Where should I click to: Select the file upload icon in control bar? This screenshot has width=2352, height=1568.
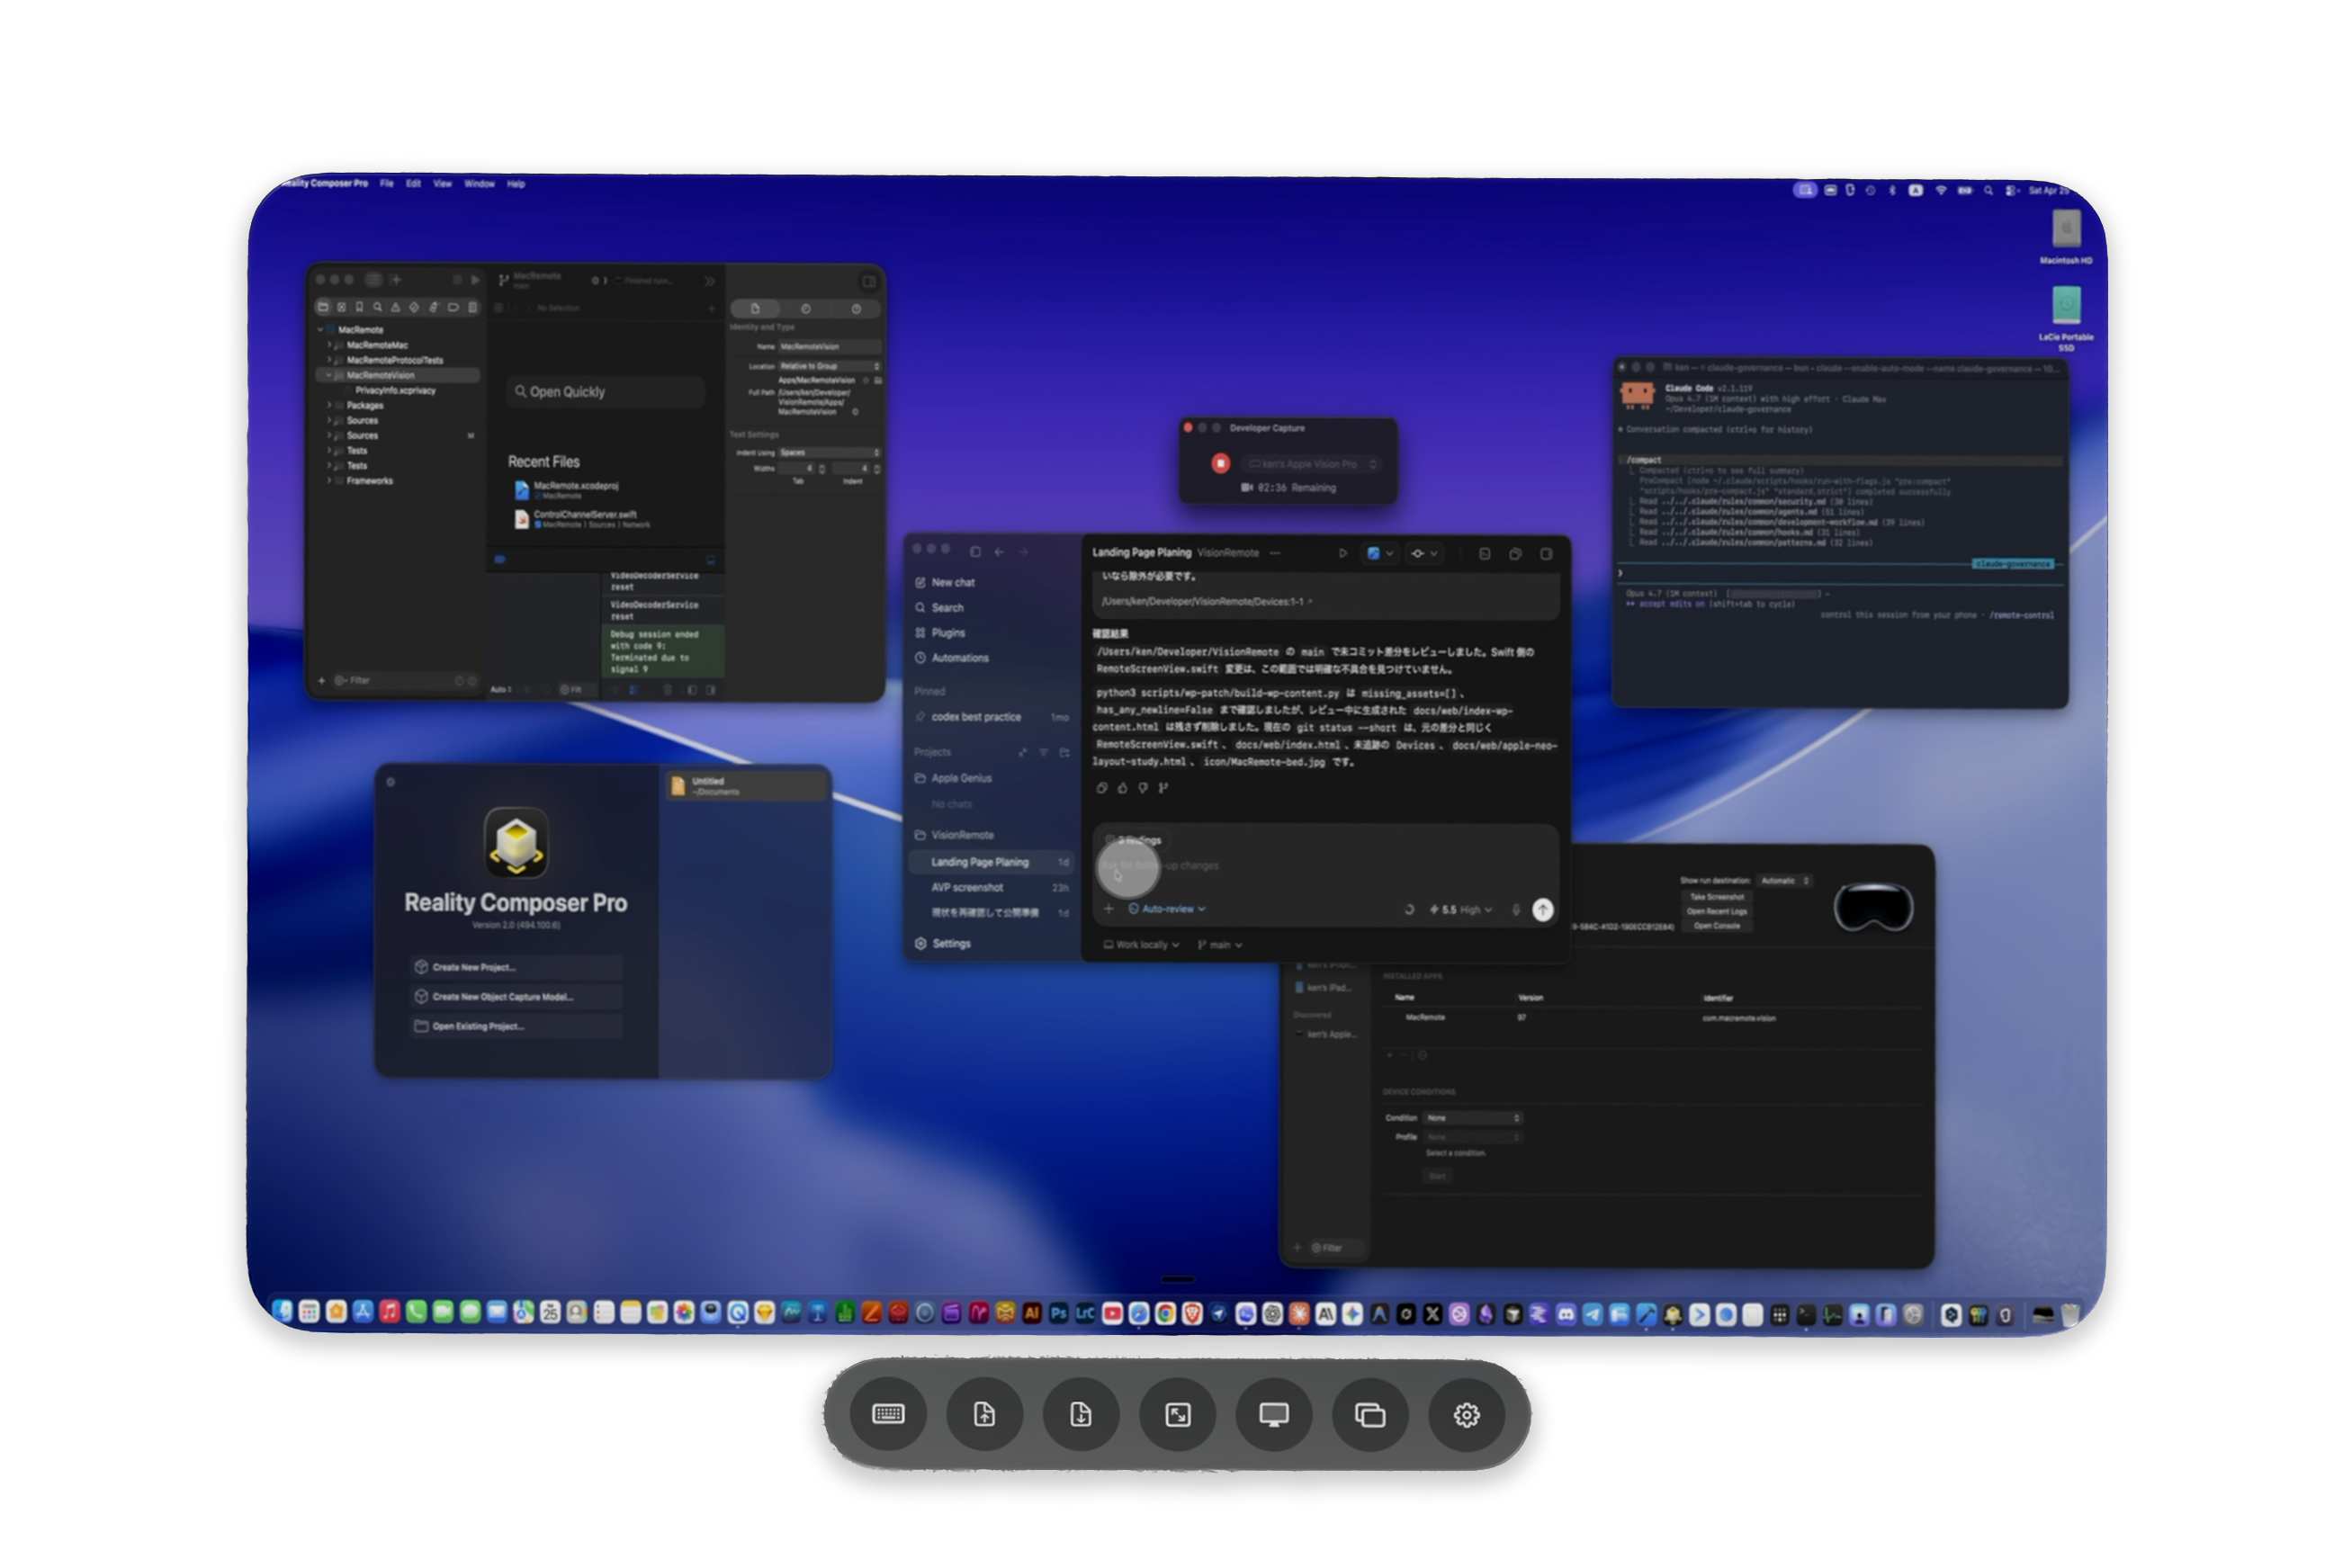[x=984, y=1414]
